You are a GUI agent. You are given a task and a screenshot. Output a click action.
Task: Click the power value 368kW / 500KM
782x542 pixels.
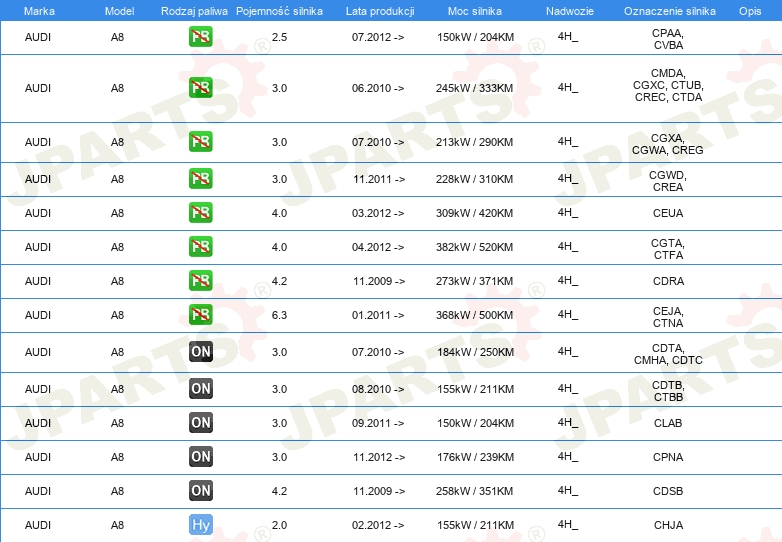pos(474,315)
